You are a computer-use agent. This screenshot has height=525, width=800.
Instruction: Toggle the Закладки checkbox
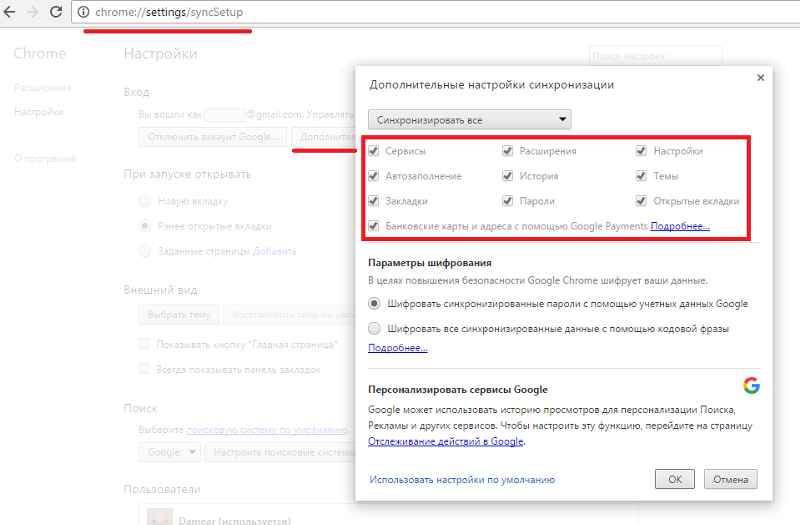(x=374, y=201)
